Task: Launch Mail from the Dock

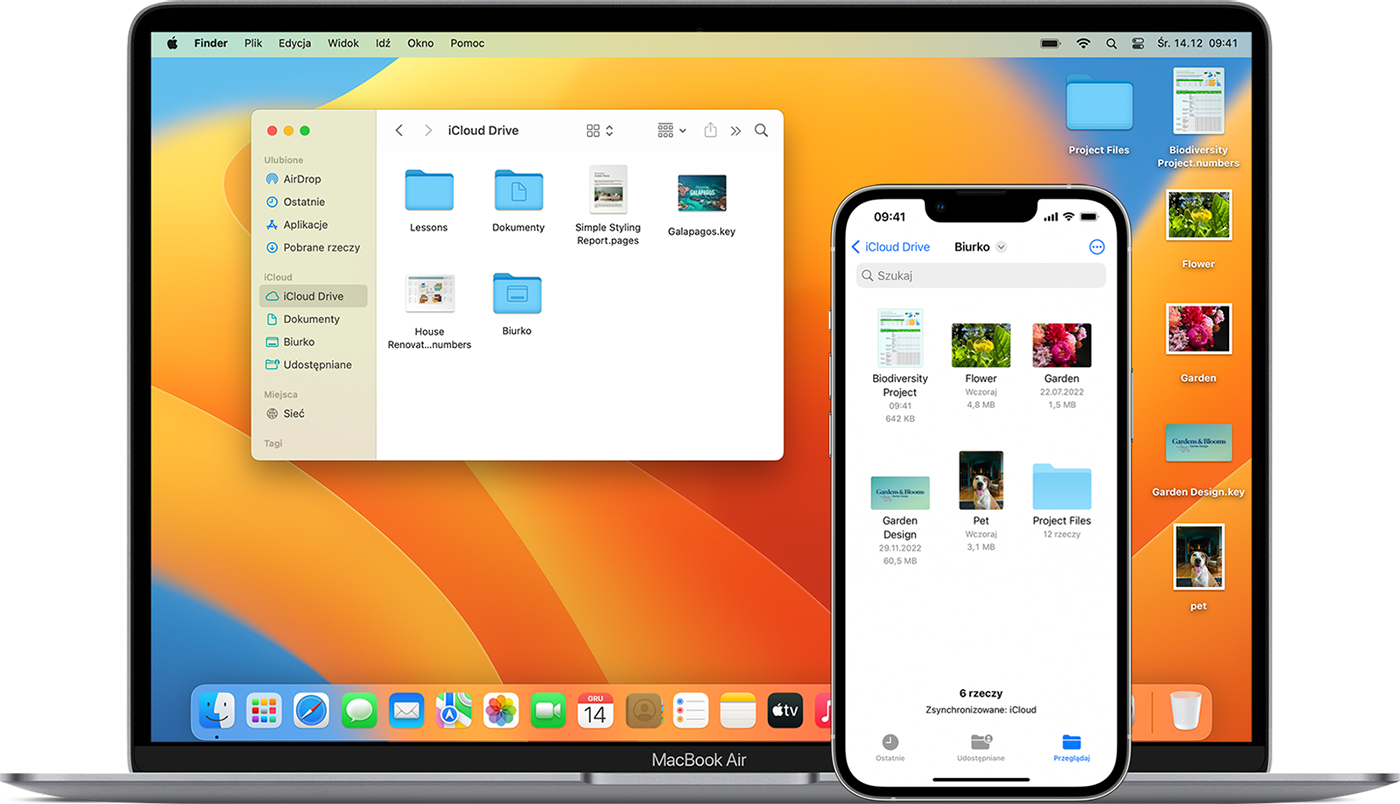Action: [406, 711]
